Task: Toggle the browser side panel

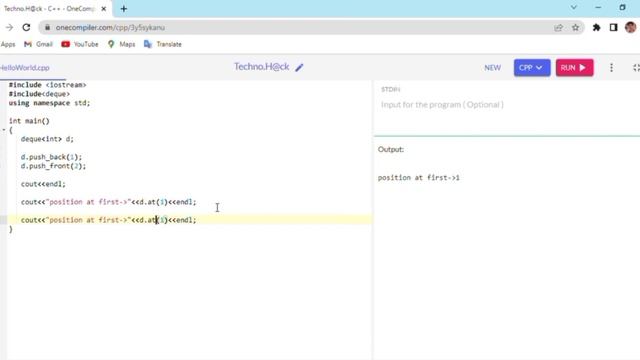Action: pyautogui.click(x=613, y=27)
